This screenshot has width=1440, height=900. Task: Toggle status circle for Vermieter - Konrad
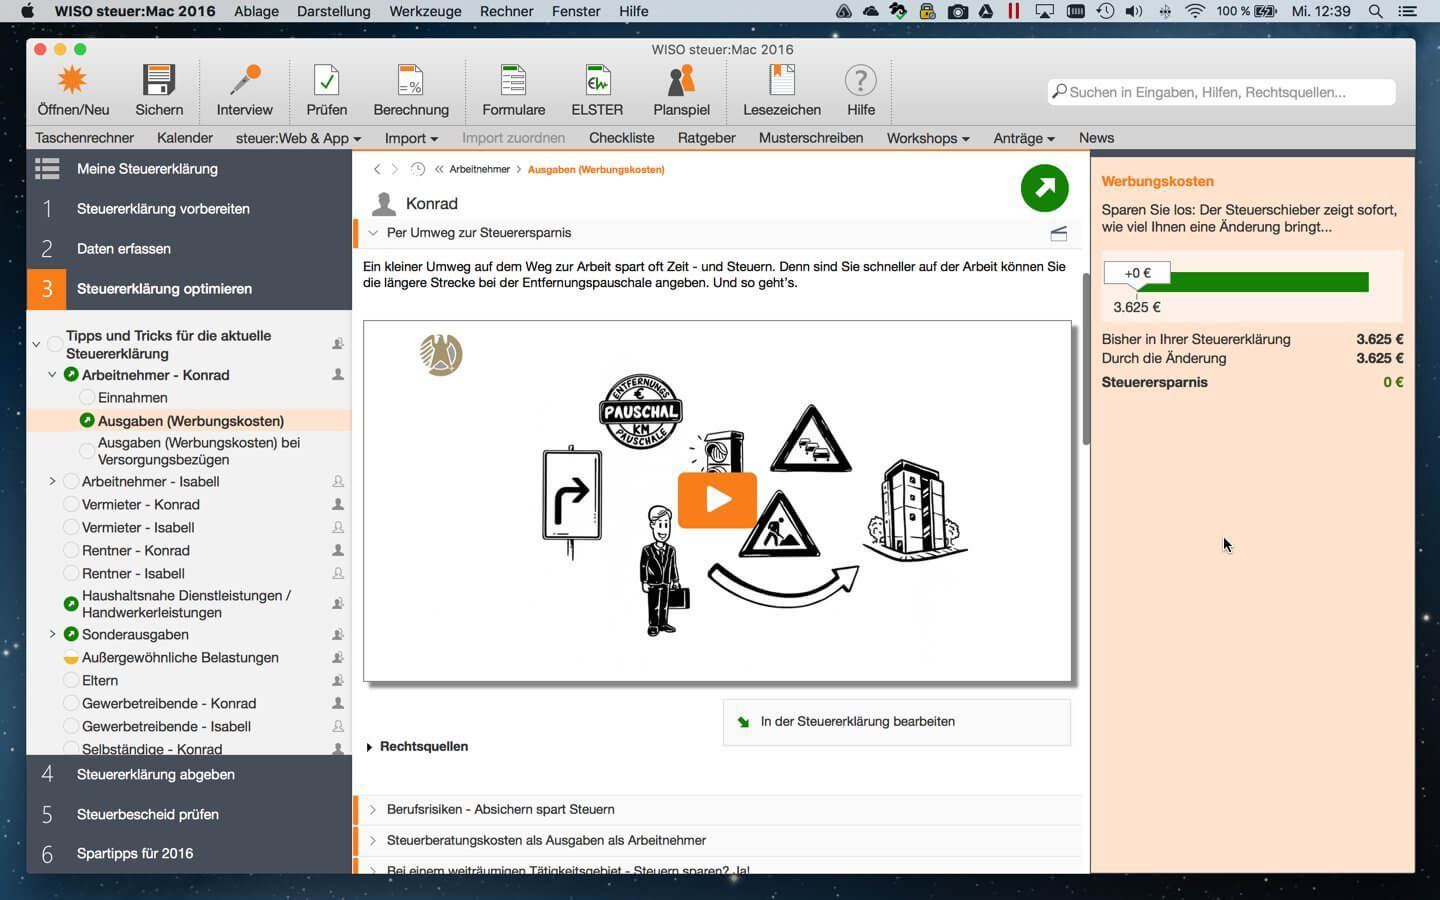(71, 505)
